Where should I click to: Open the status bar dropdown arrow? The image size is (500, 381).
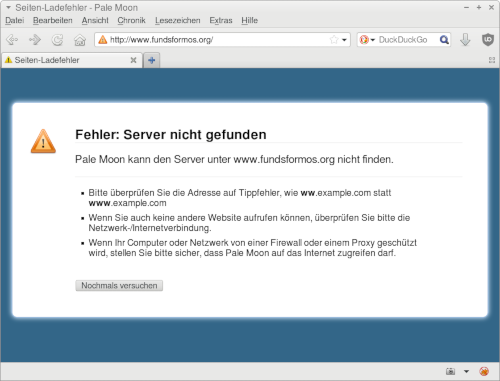coord(466,371)
